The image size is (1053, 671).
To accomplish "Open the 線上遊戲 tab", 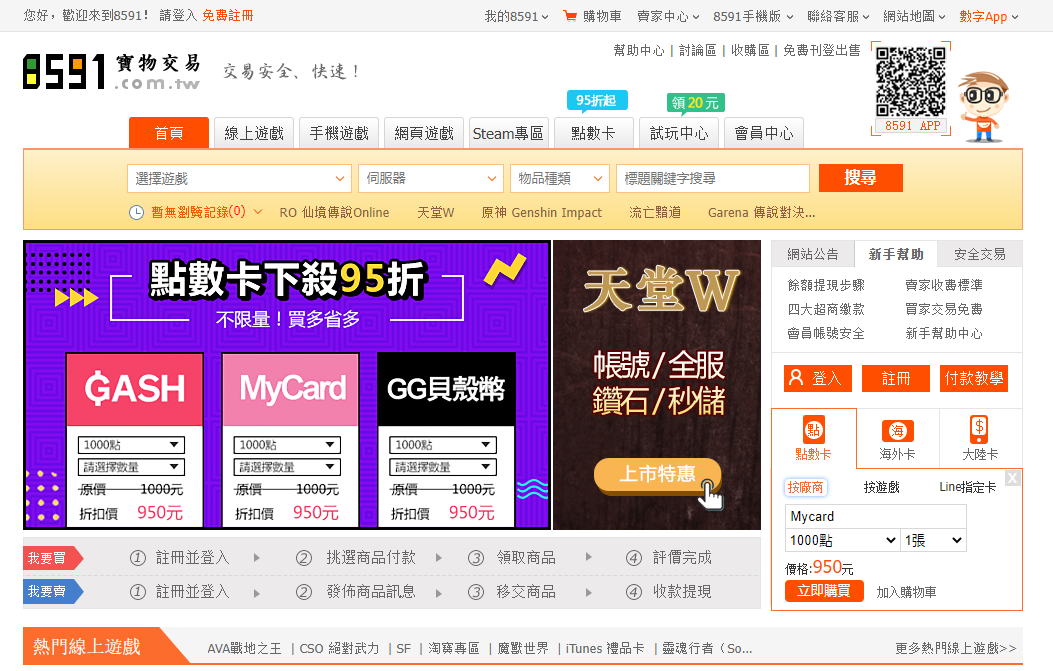I will (254, 133).
